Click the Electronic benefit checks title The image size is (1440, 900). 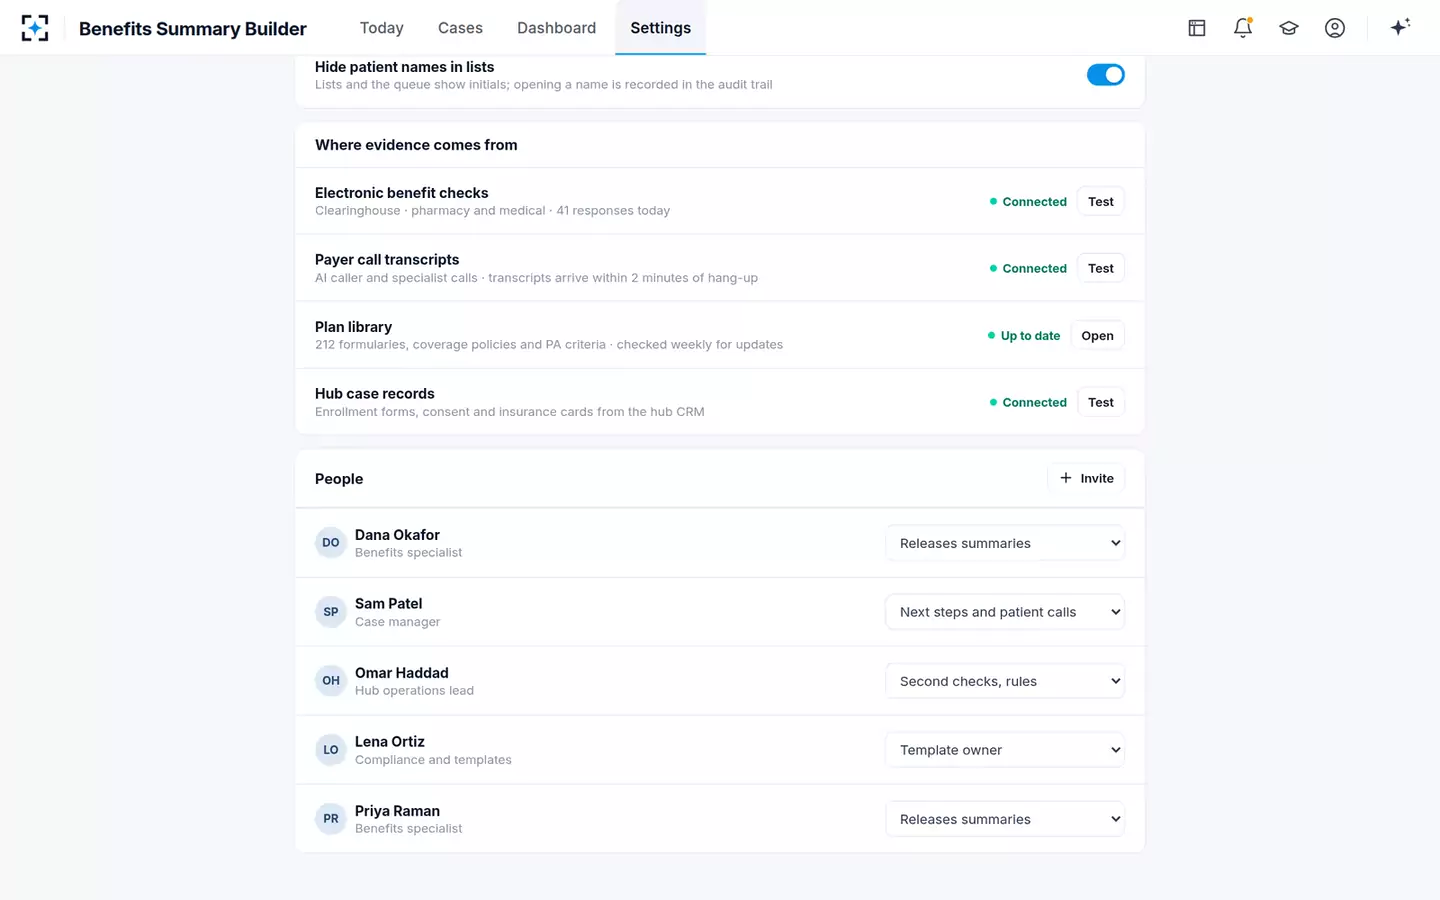point(401,193)
